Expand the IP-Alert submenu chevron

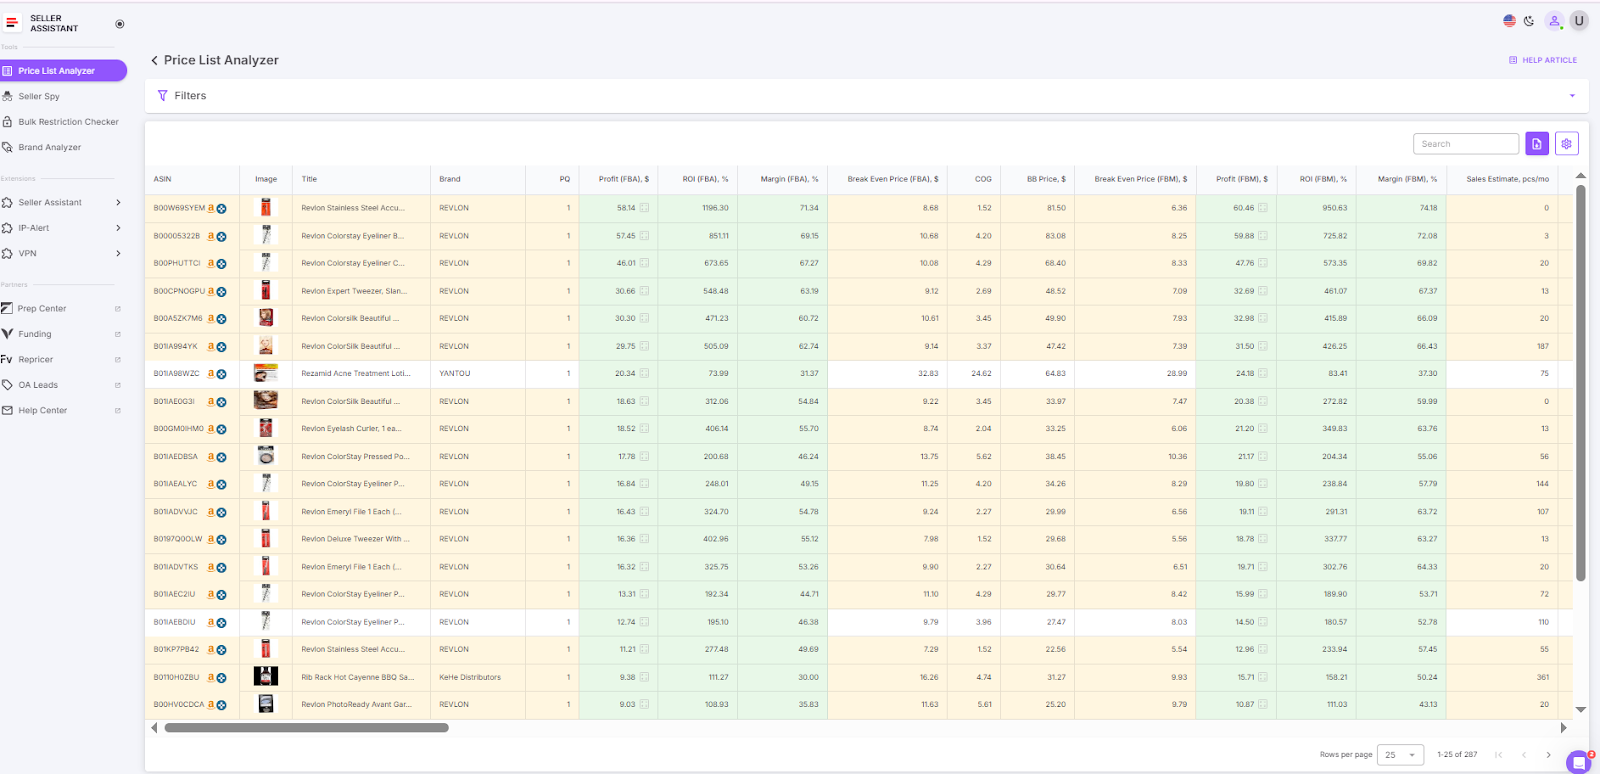[118, 228]
